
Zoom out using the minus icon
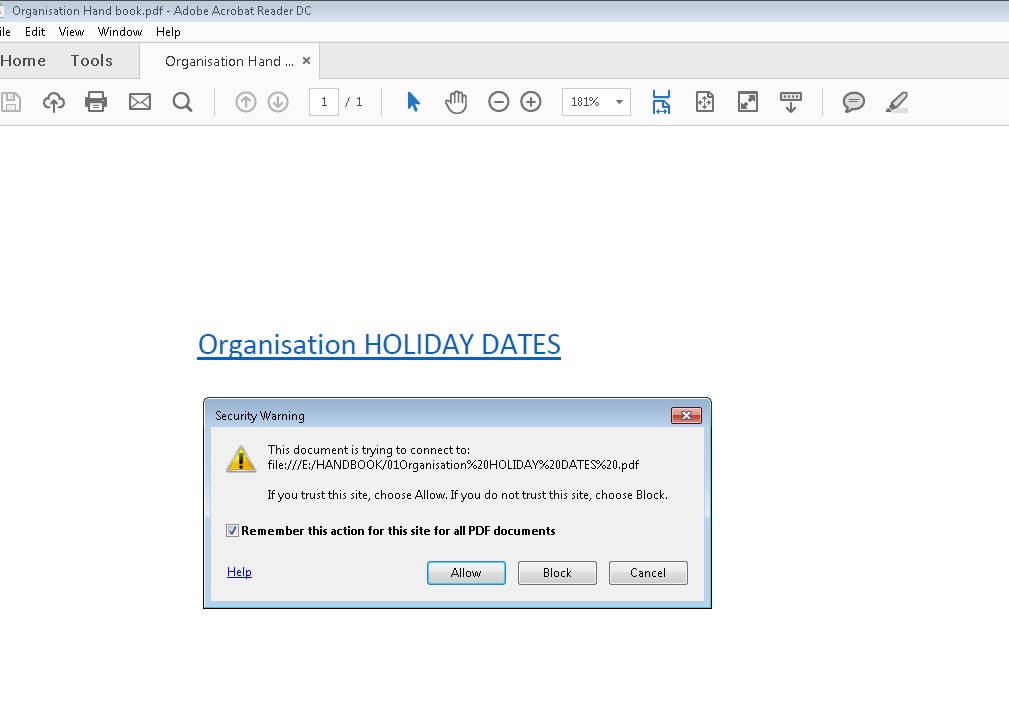tap(499, 101)
